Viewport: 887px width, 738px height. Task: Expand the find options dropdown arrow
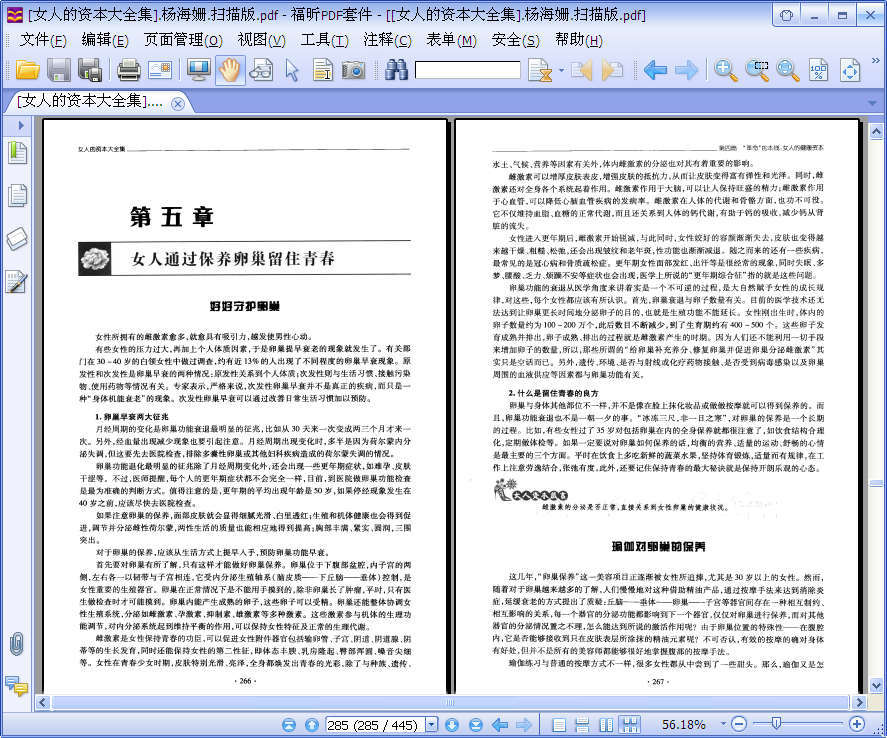561,71
